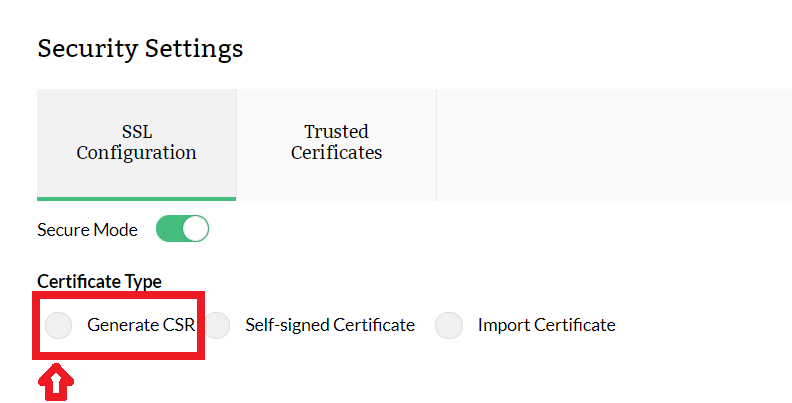This screenshot has width=792, height=403.
Task: Pick the Import Certificate radio button
Action: pyautogui.click(x=449, y=325)
